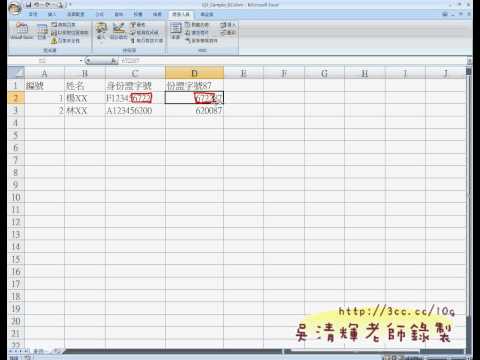Click Save in the Quick Access Toolbar

click(x=29, y=5)
